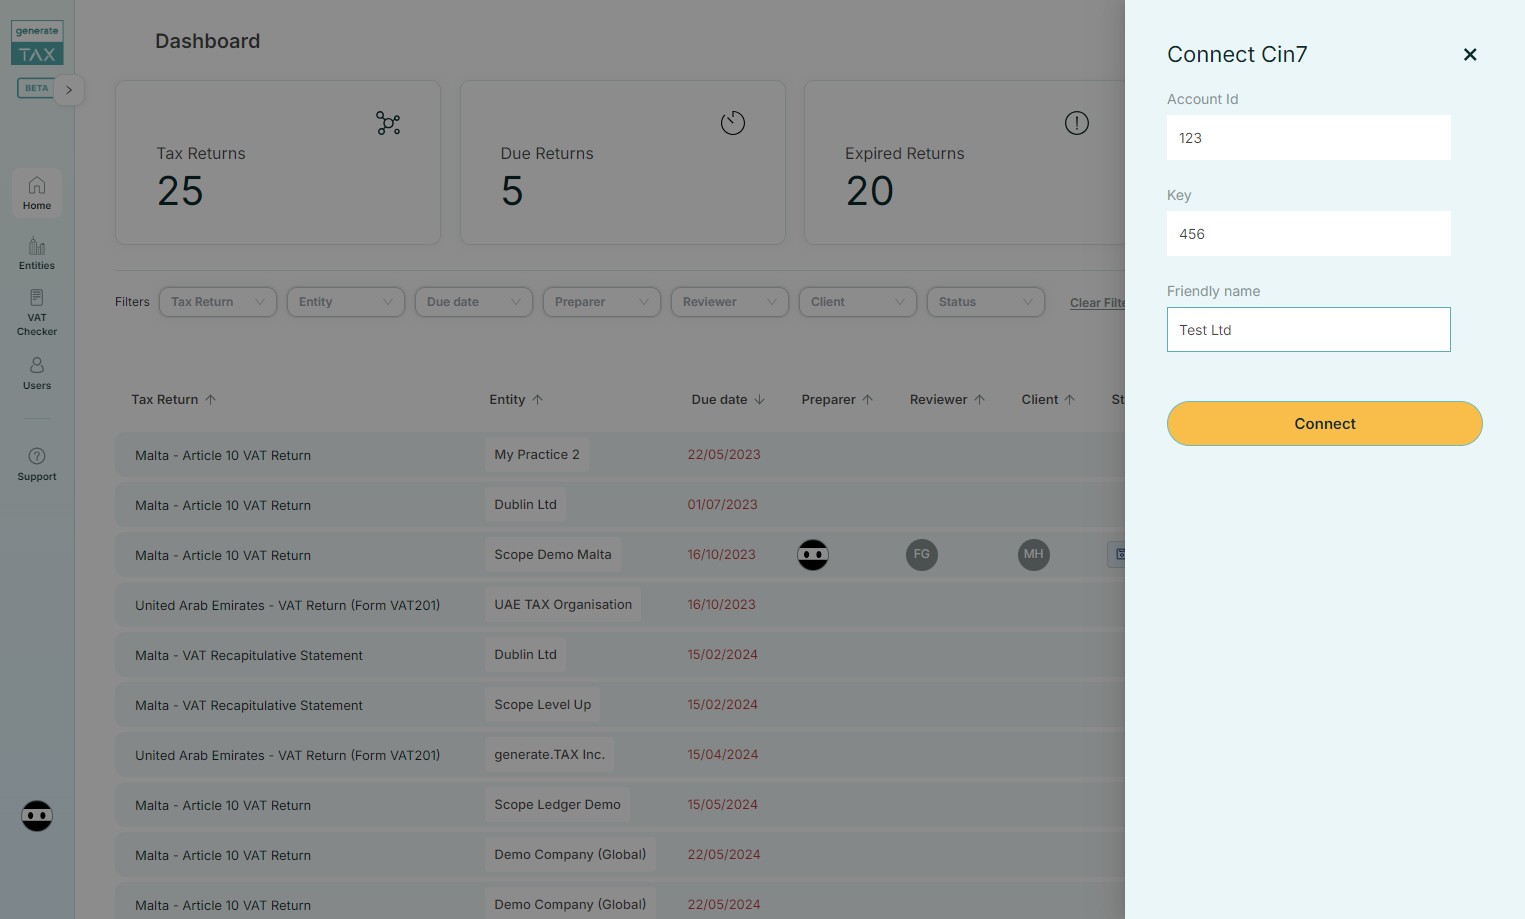Click the Expired Returns warning icon

coord(1077,123)
